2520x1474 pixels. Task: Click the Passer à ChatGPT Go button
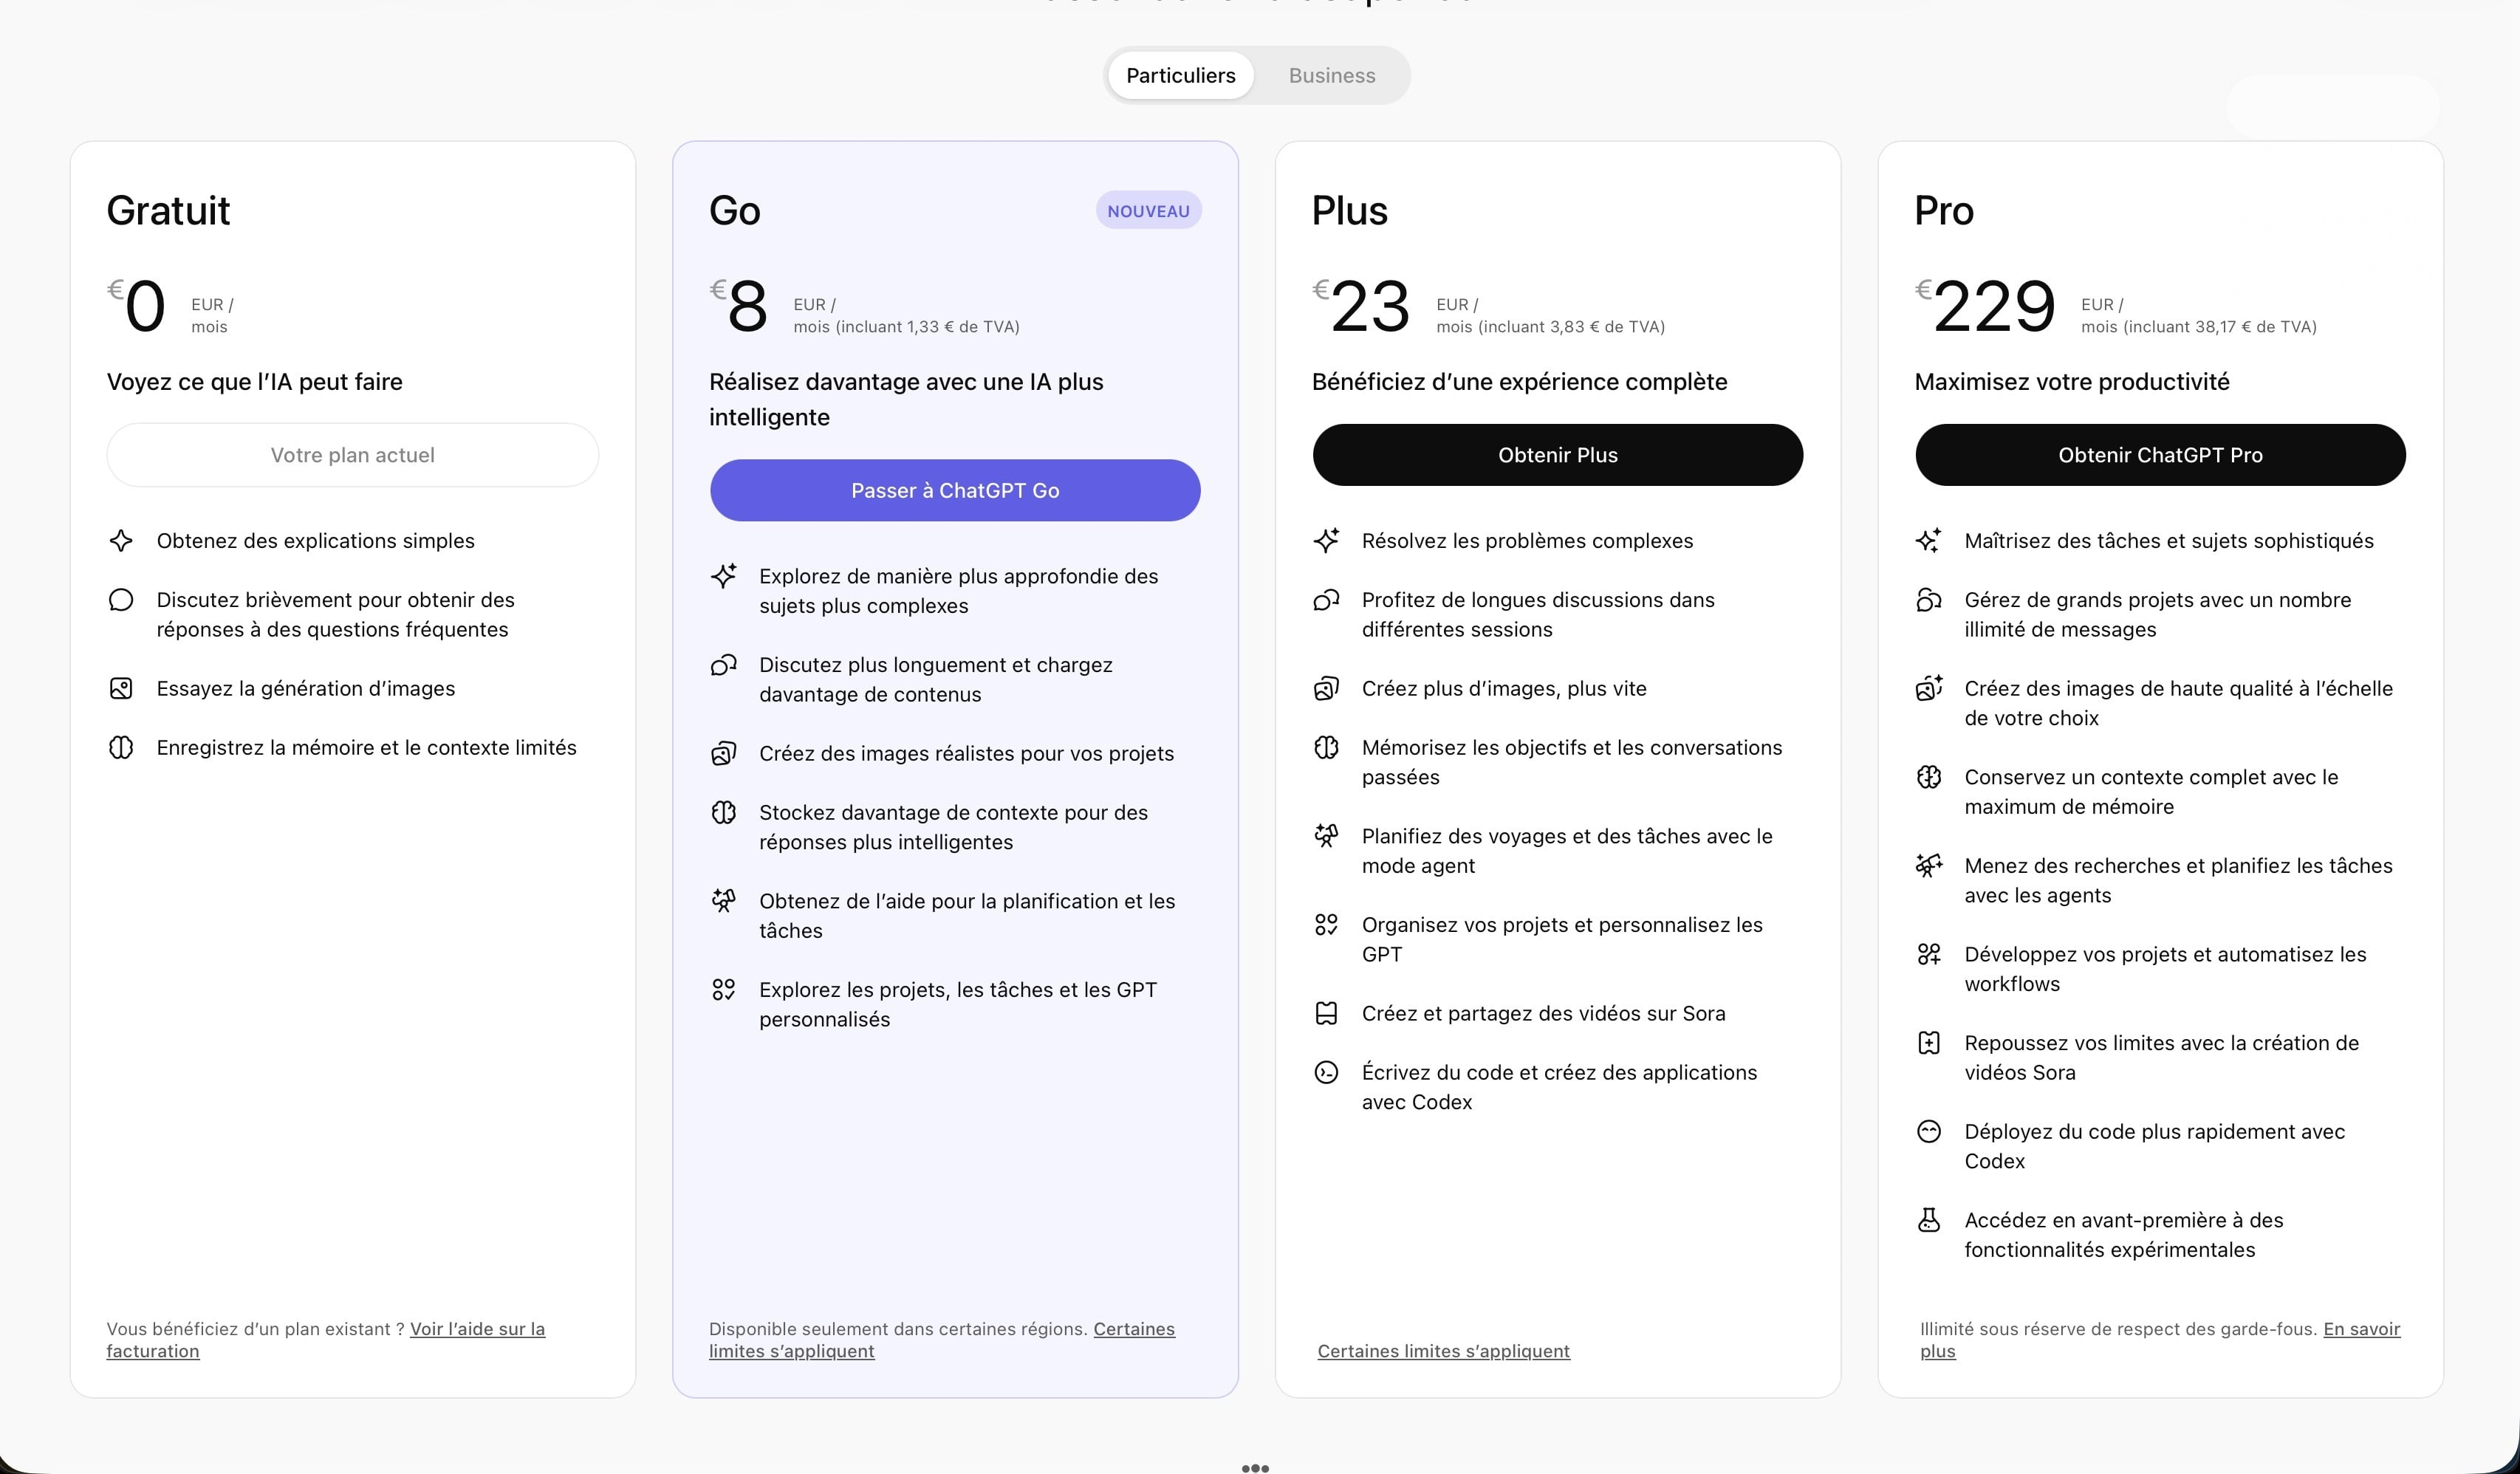(x=954, y=490)
